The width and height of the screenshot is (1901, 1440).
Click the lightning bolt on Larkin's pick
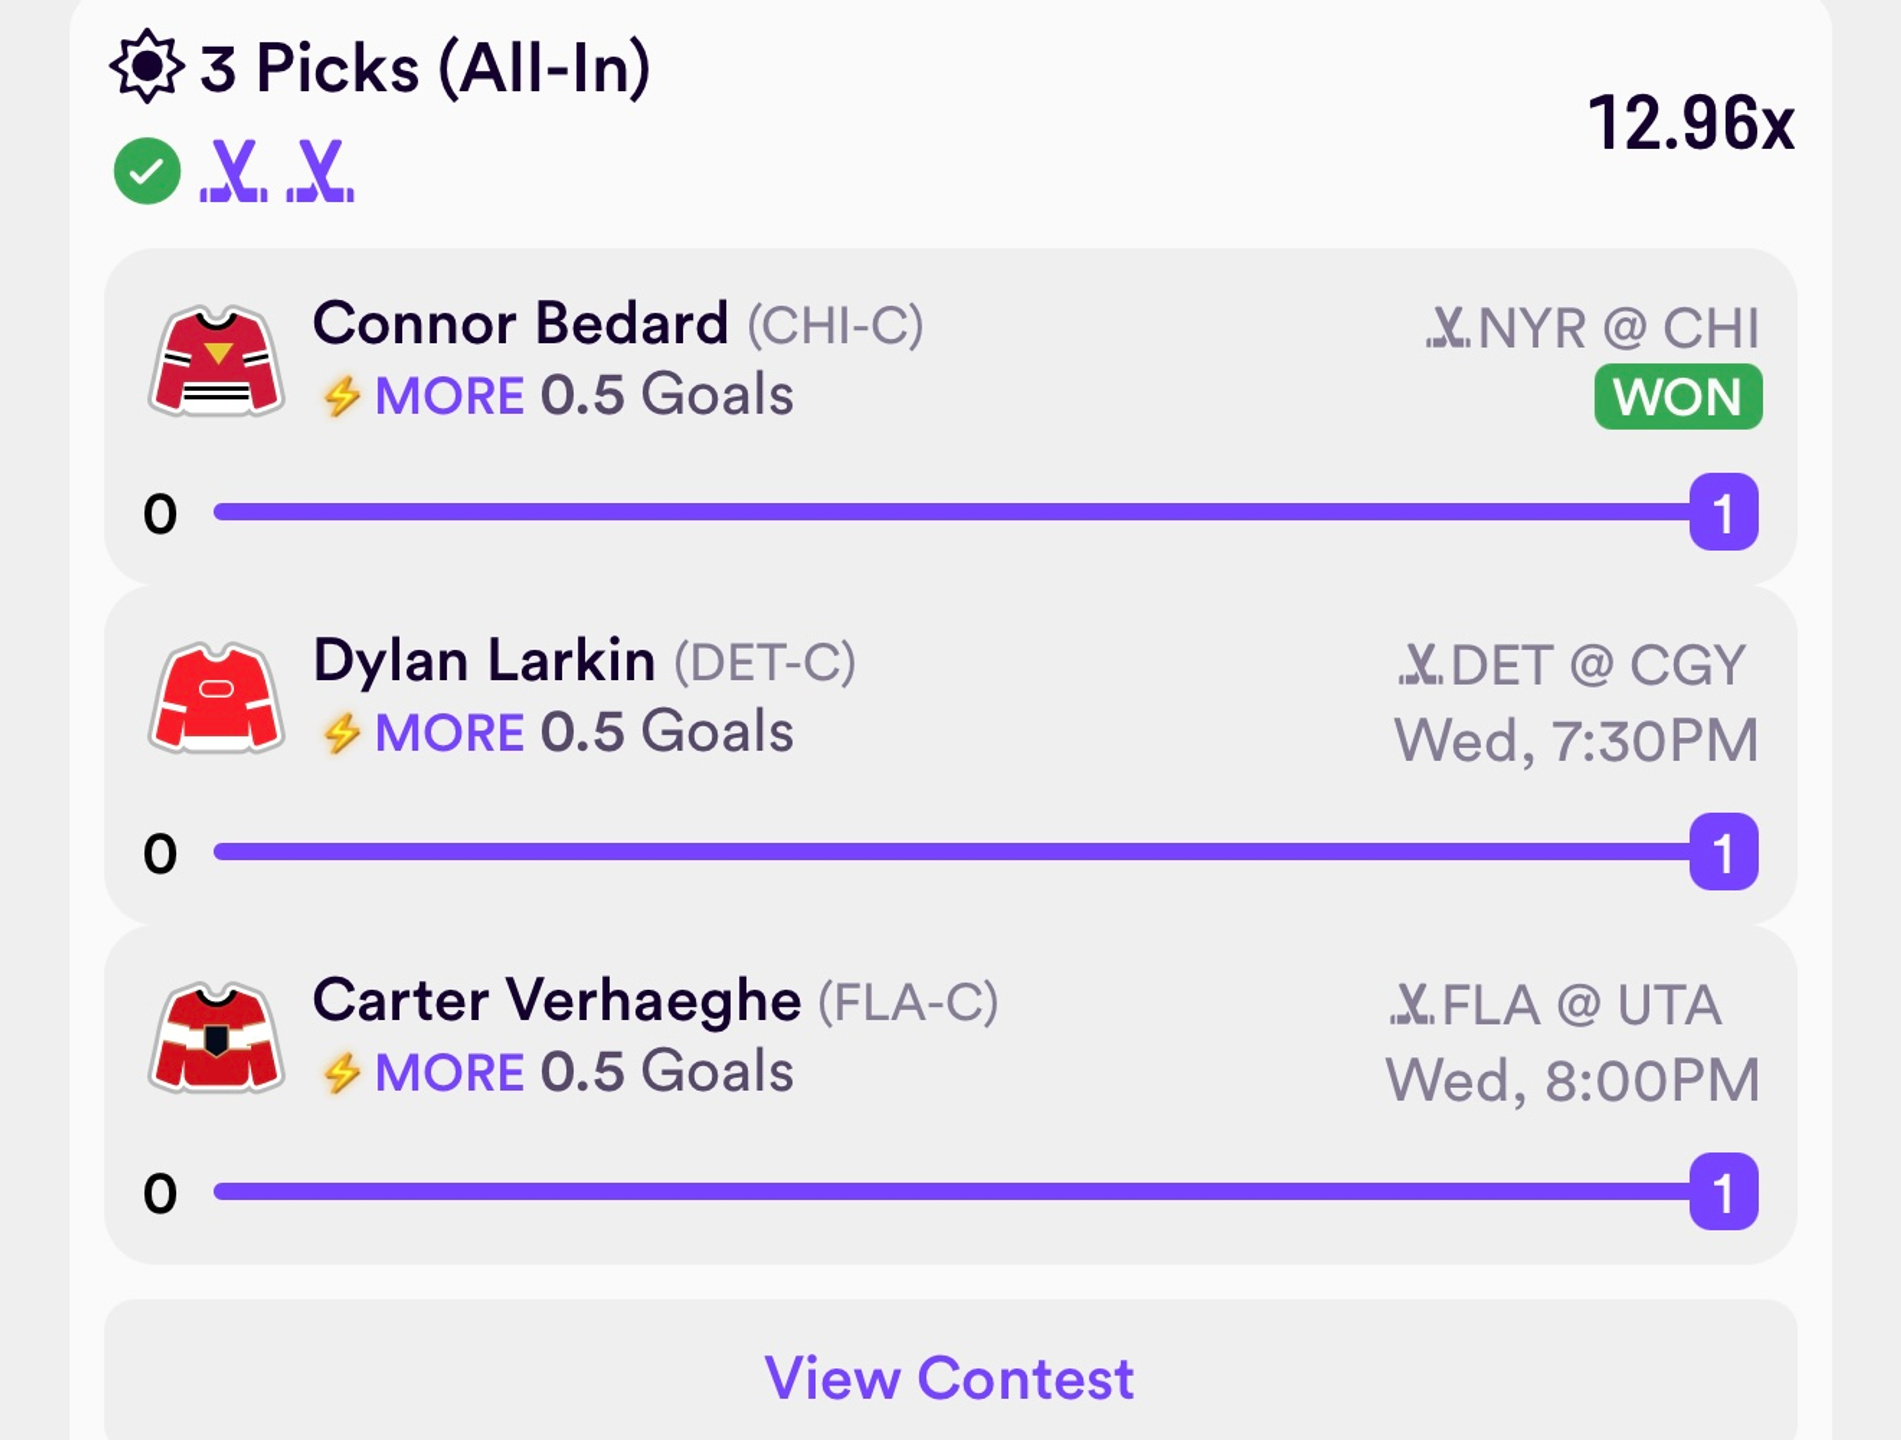tap(341, 733)
